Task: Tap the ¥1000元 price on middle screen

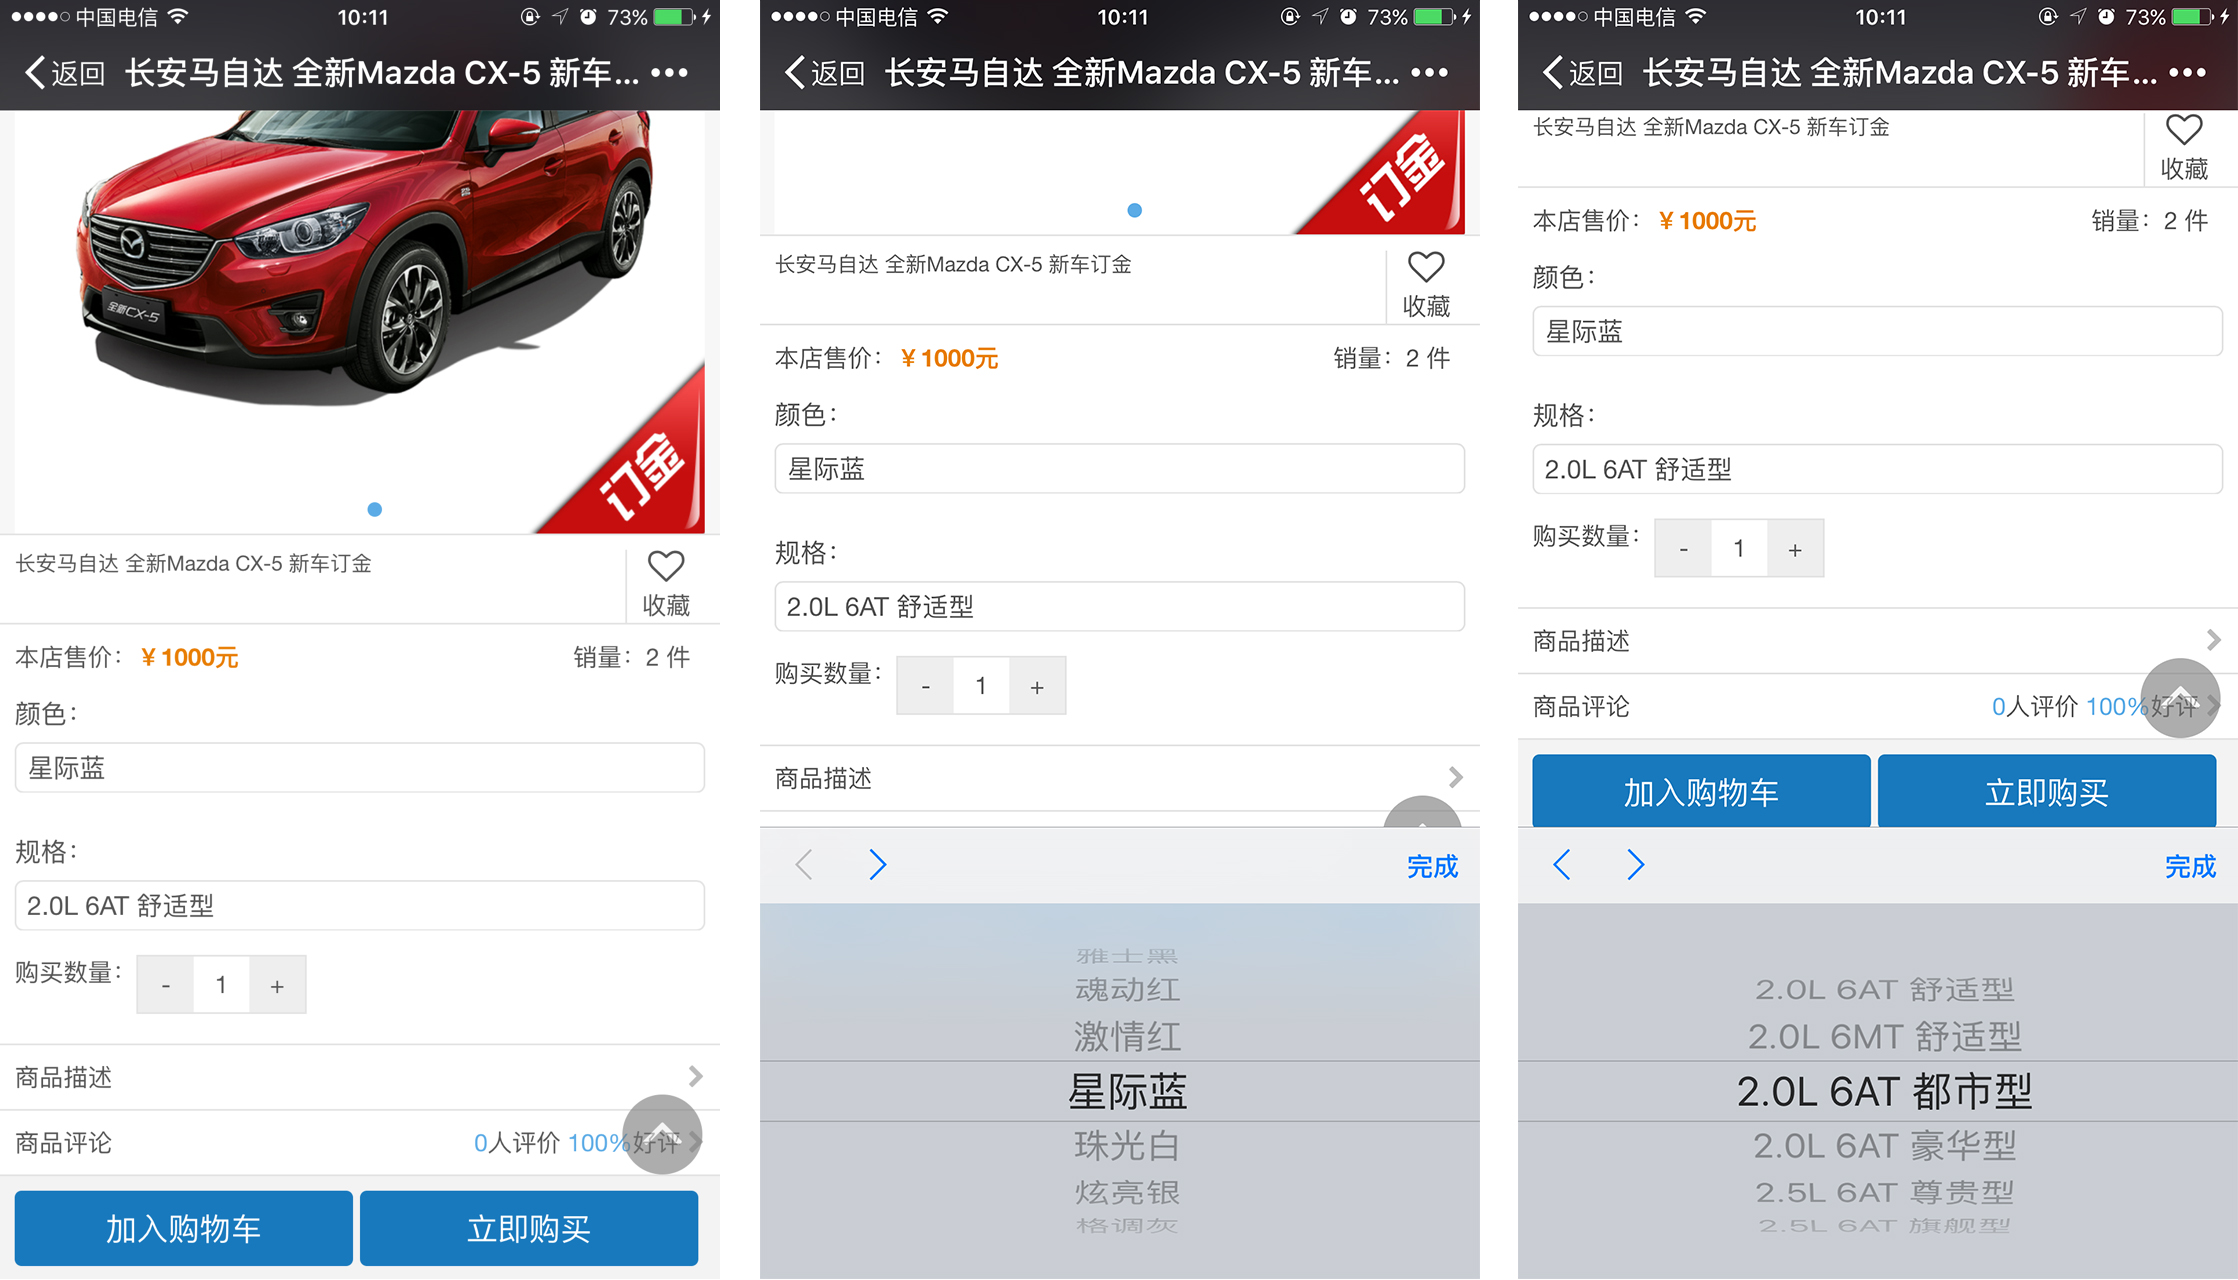Action: click(x=949, y=358)
